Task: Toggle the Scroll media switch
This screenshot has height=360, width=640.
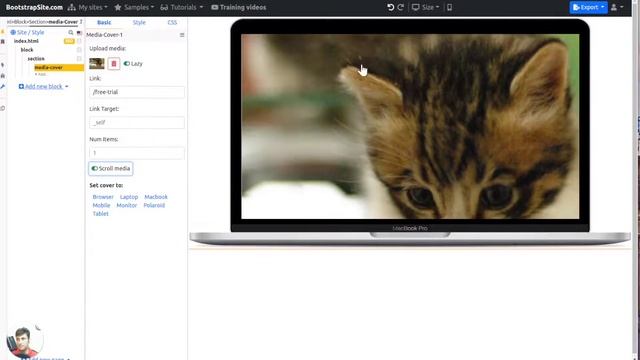Action: [94, 169]
